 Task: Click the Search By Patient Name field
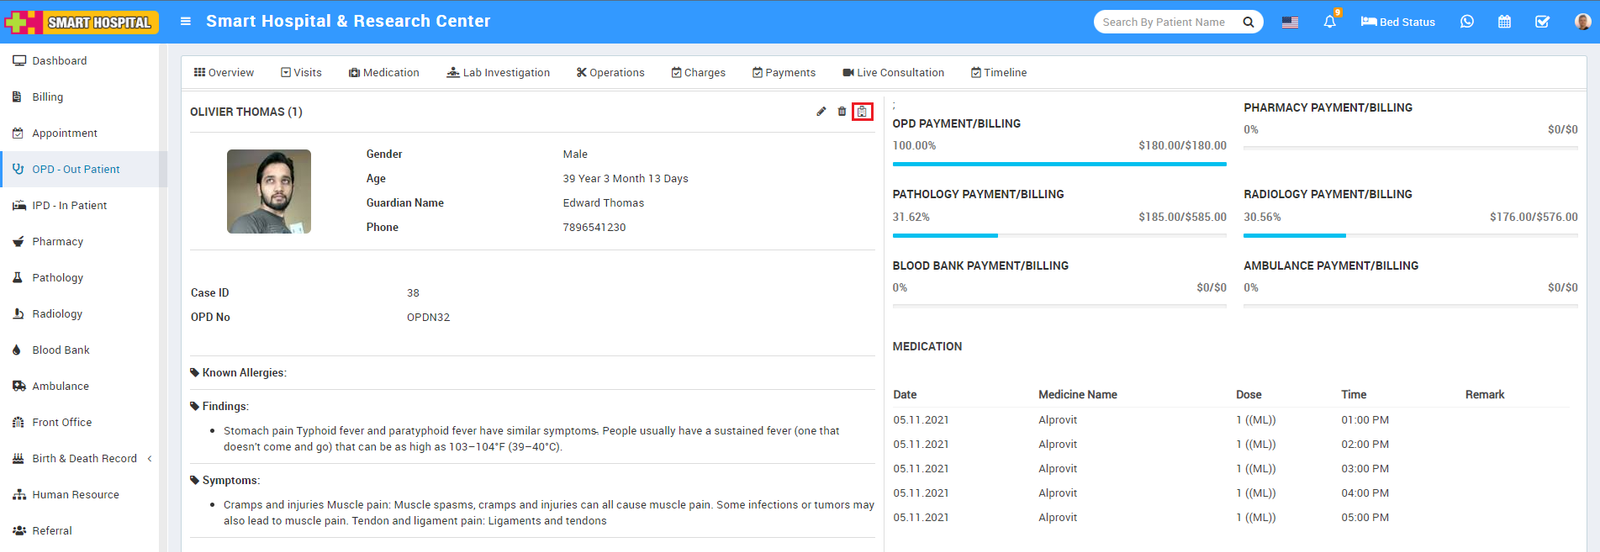1165,22
